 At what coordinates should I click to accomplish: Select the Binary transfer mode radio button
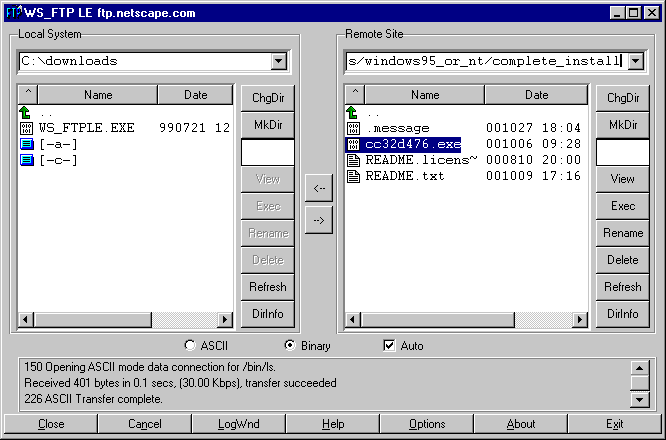tap(290, 345)
